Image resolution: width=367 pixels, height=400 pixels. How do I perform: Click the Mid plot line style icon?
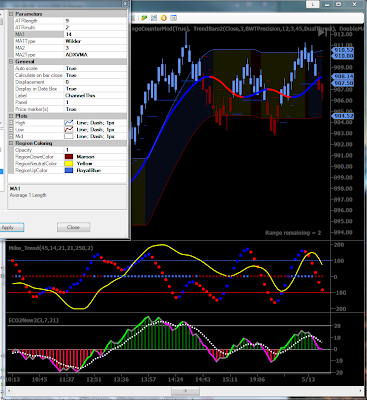68,136
